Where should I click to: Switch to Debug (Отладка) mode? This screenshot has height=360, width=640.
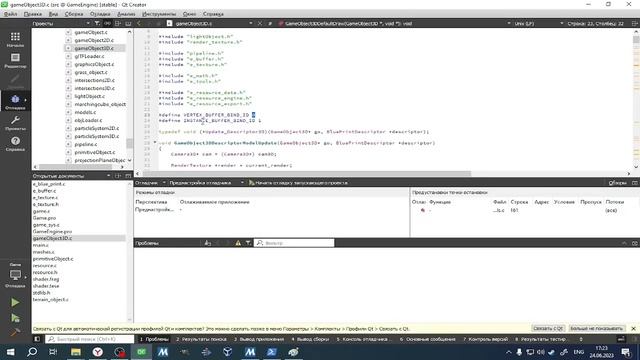(x=15, y=102)
